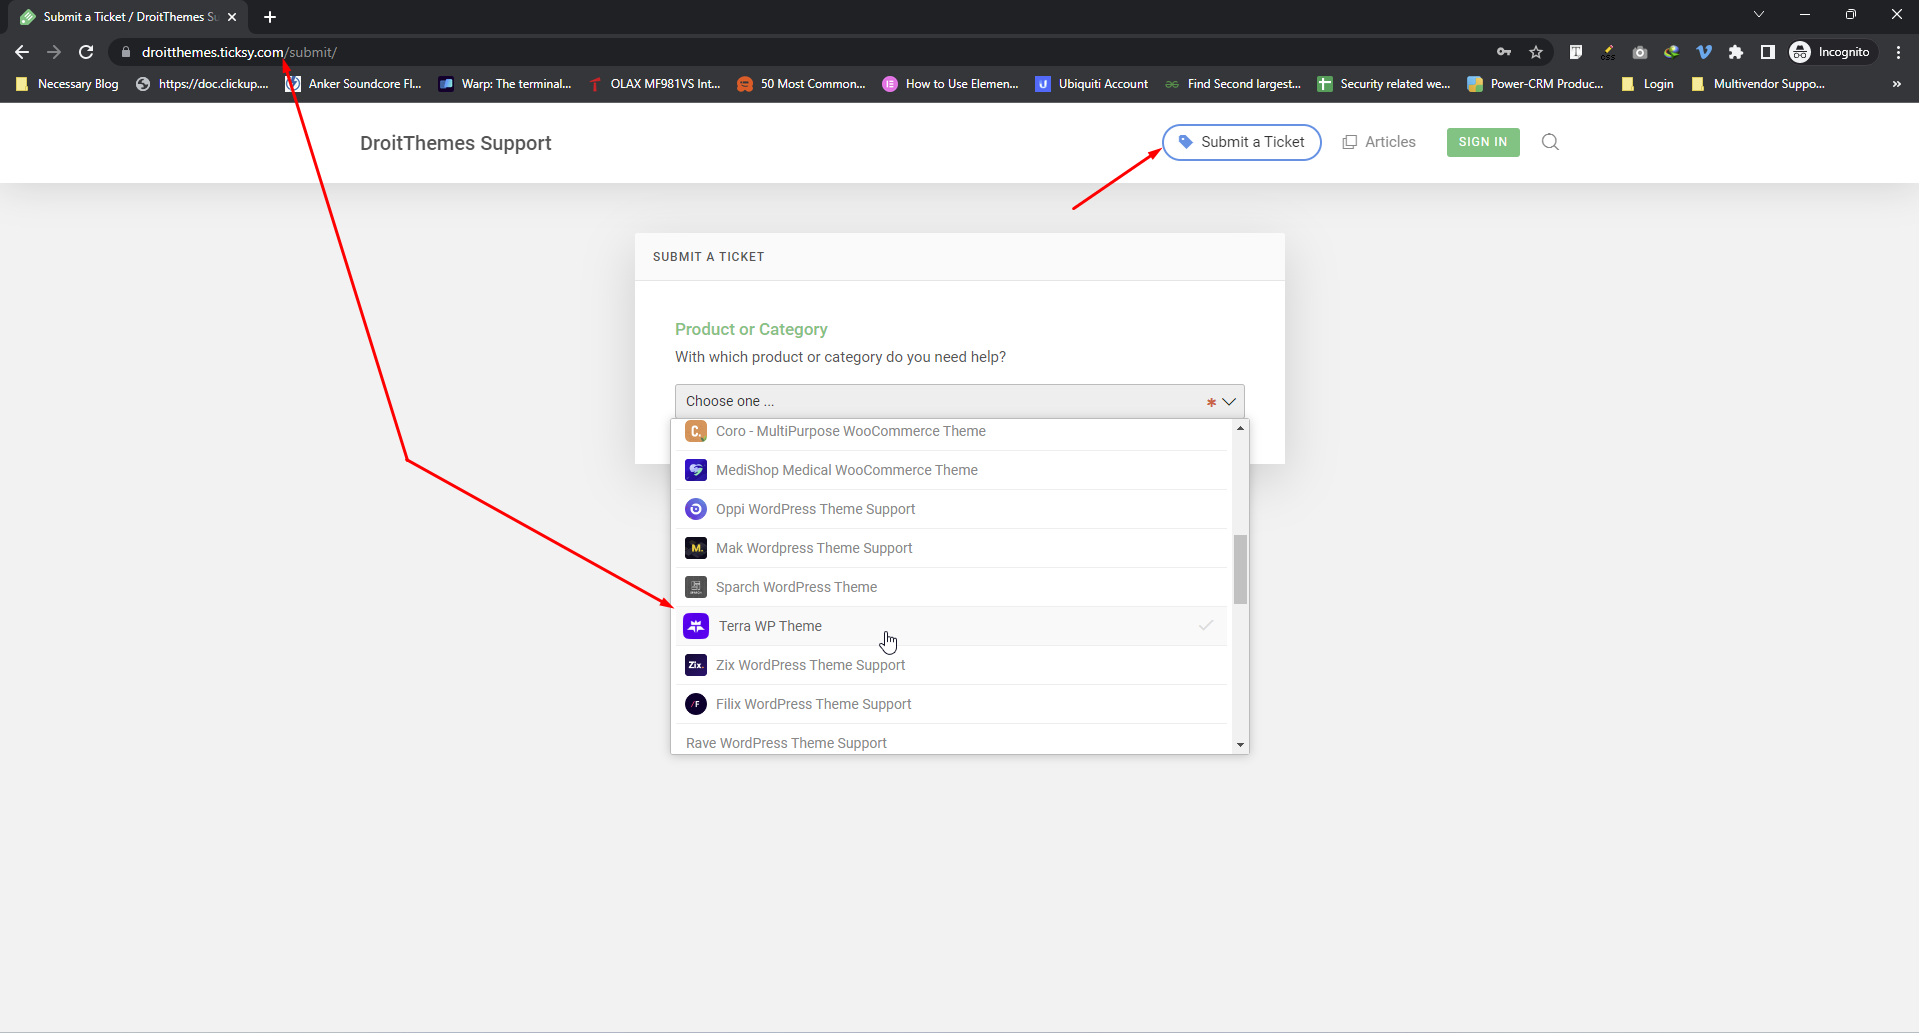This screenshot has width=1919, height=1033.
Task: Click the Terra WP Theme purple icon
Action: point(696,626)
